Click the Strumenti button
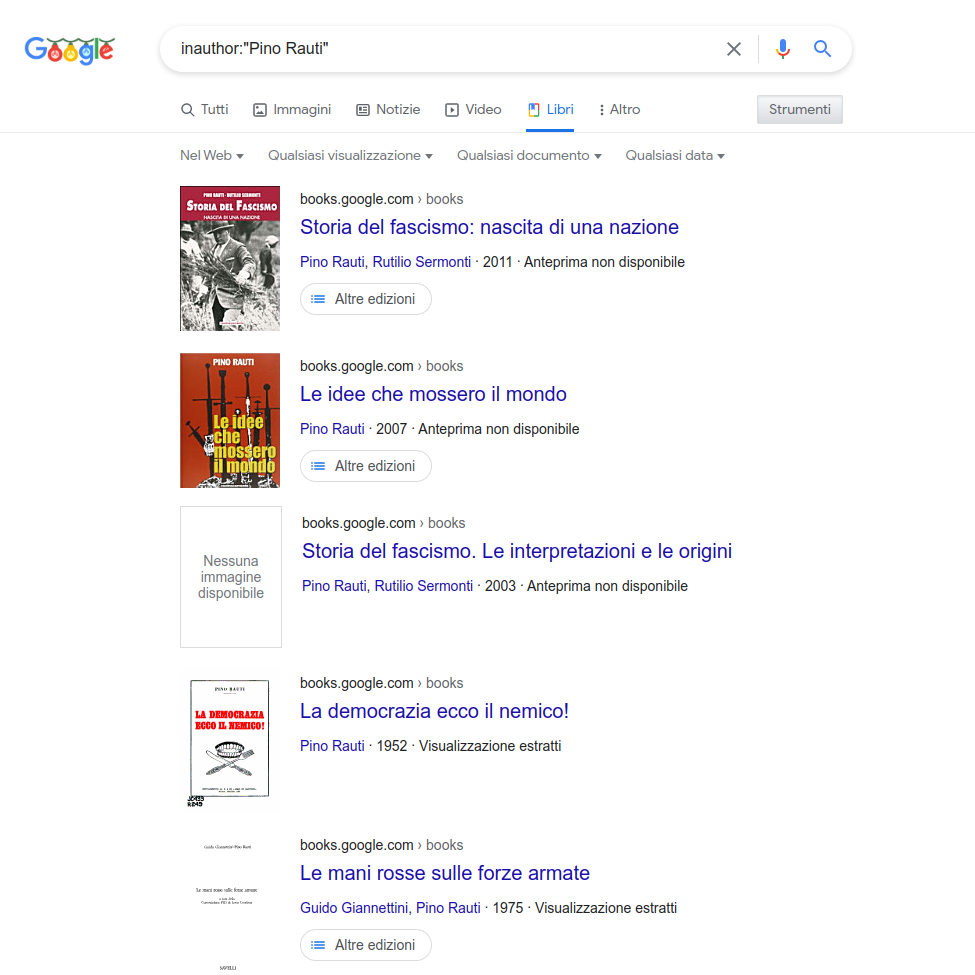Image resolution: width=975 pixels, height=975 pixels. [800, 109]
